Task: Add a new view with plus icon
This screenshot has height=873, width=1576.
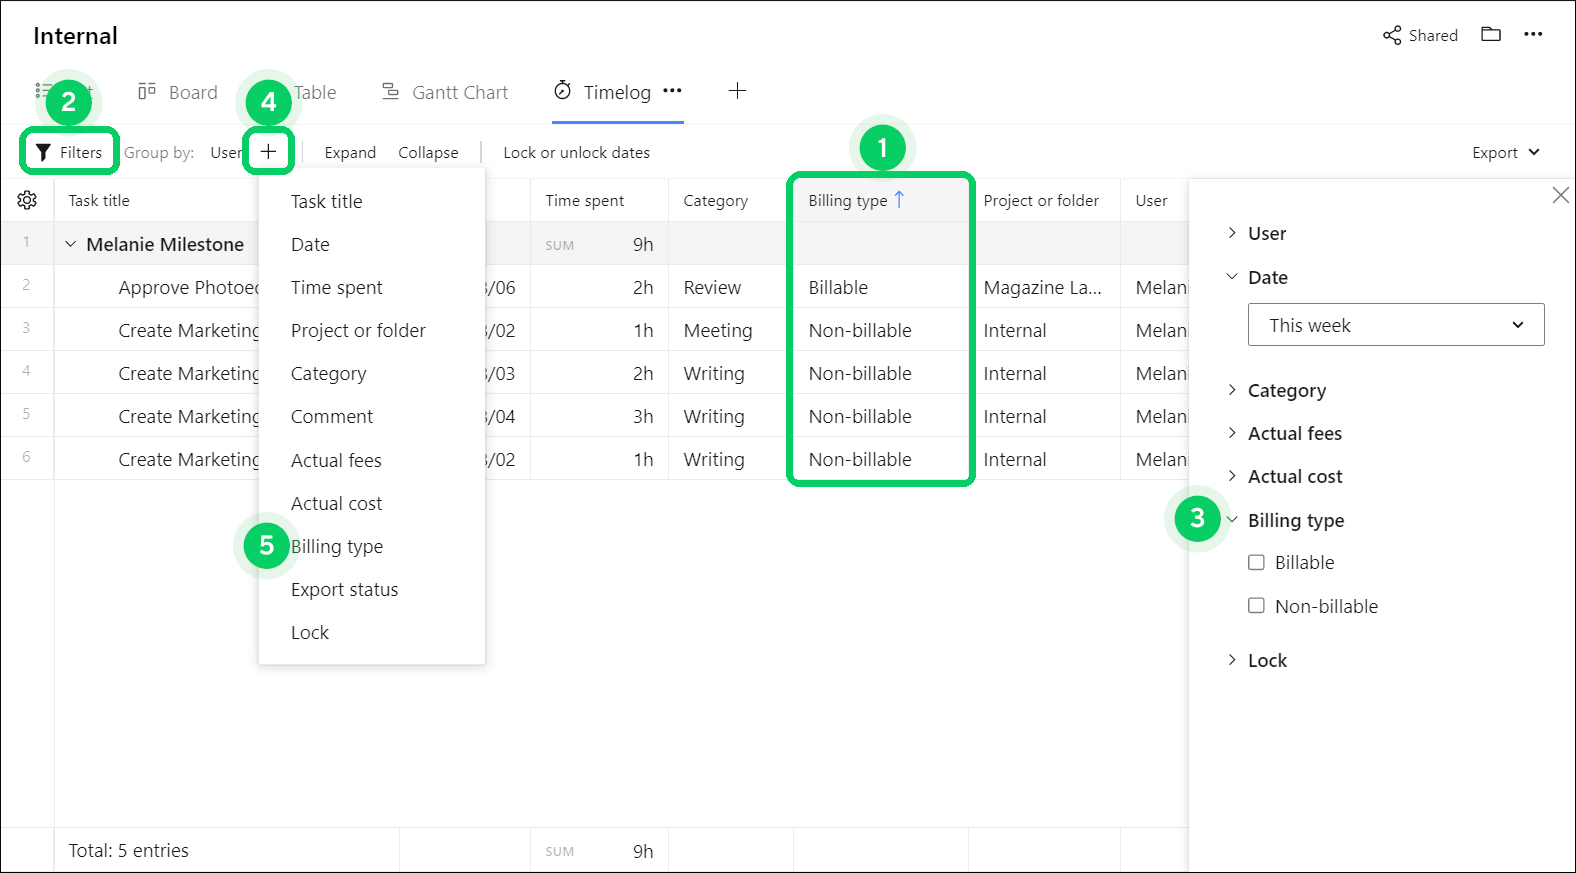Action: [737, 91]
